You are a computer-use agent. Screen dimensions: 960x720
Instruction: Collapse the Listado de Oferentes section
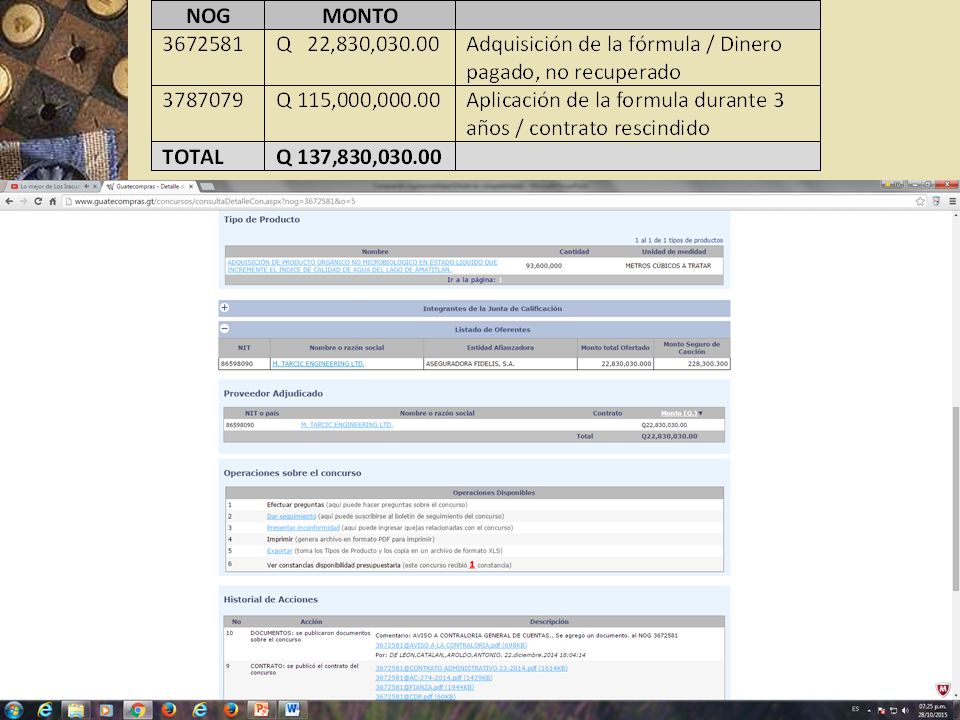[225, 328]
